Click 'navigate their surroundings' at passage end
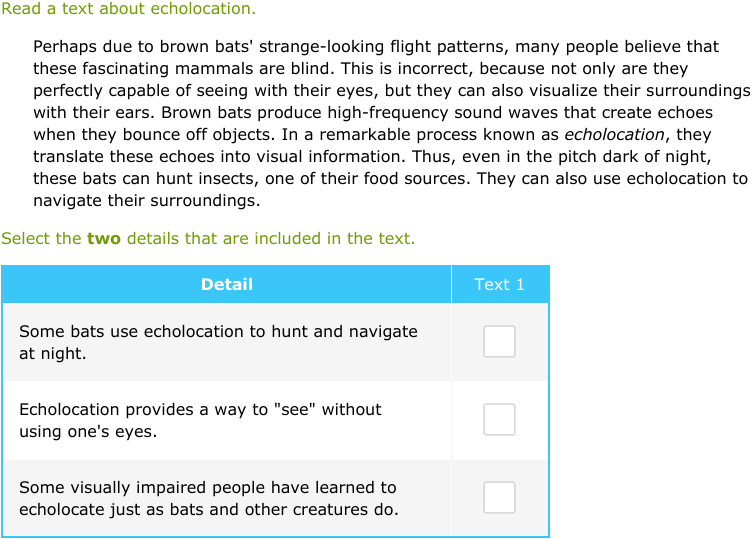This screenshot has height=539, width=752. (x=146, y=200)
